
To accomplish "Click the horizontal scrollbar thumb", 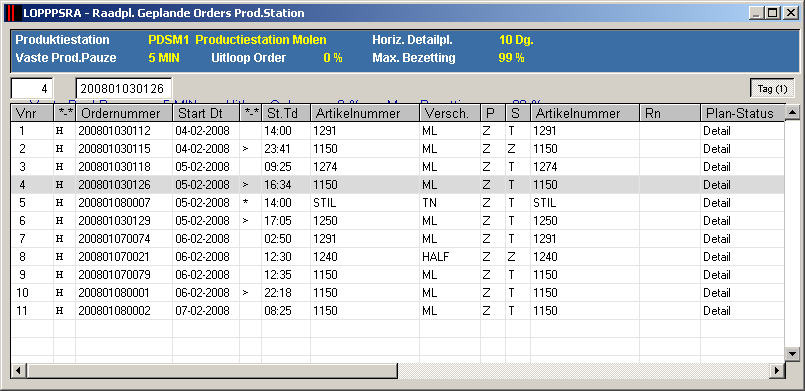I will point(212,370).
